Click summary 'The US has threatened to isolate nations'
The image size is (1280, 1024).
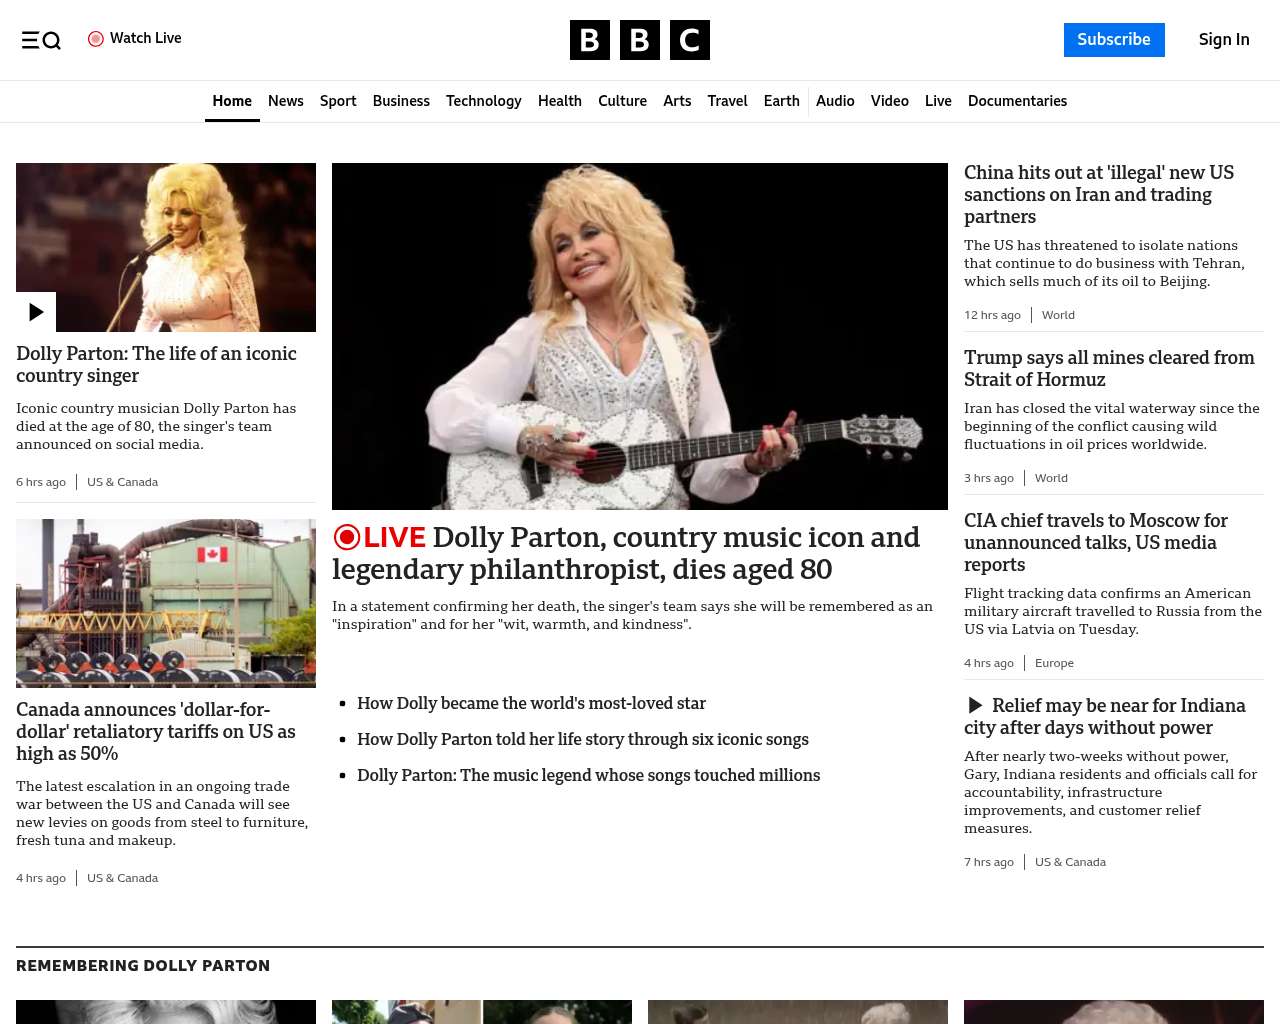[x=1104, y=263]
